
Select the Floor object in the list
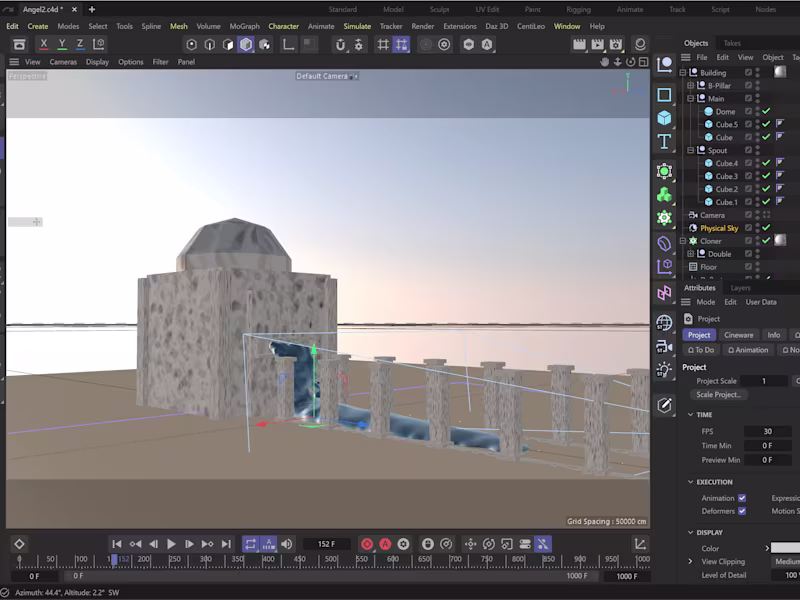point(708,267)
